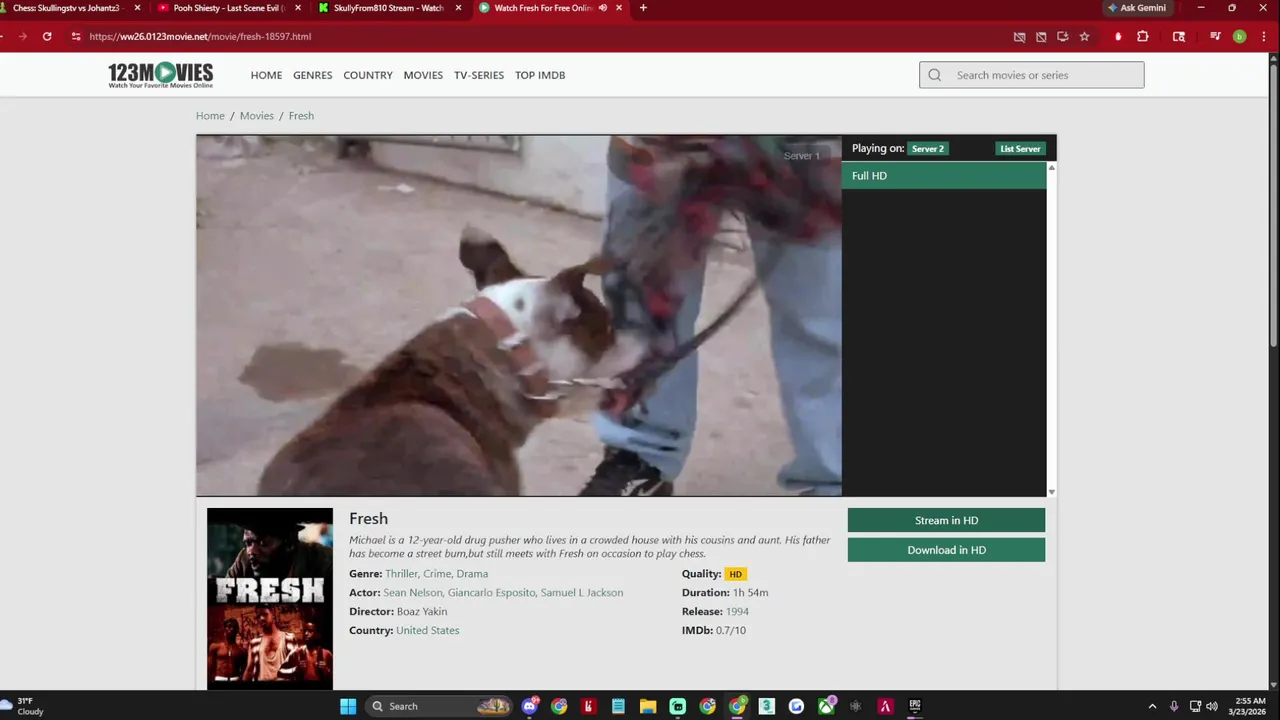Image resolution: width=1280 pixels, height=720 pixels.
Task: Click the Thriller genre link
Action: pyautogui.click(x=401, y=574)
